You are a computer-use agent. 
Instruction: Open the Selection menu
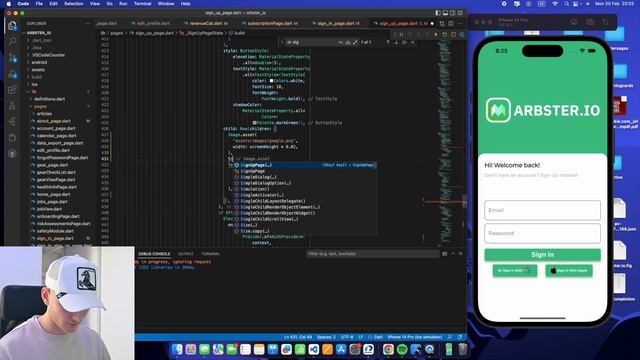[x=74, y=4]
